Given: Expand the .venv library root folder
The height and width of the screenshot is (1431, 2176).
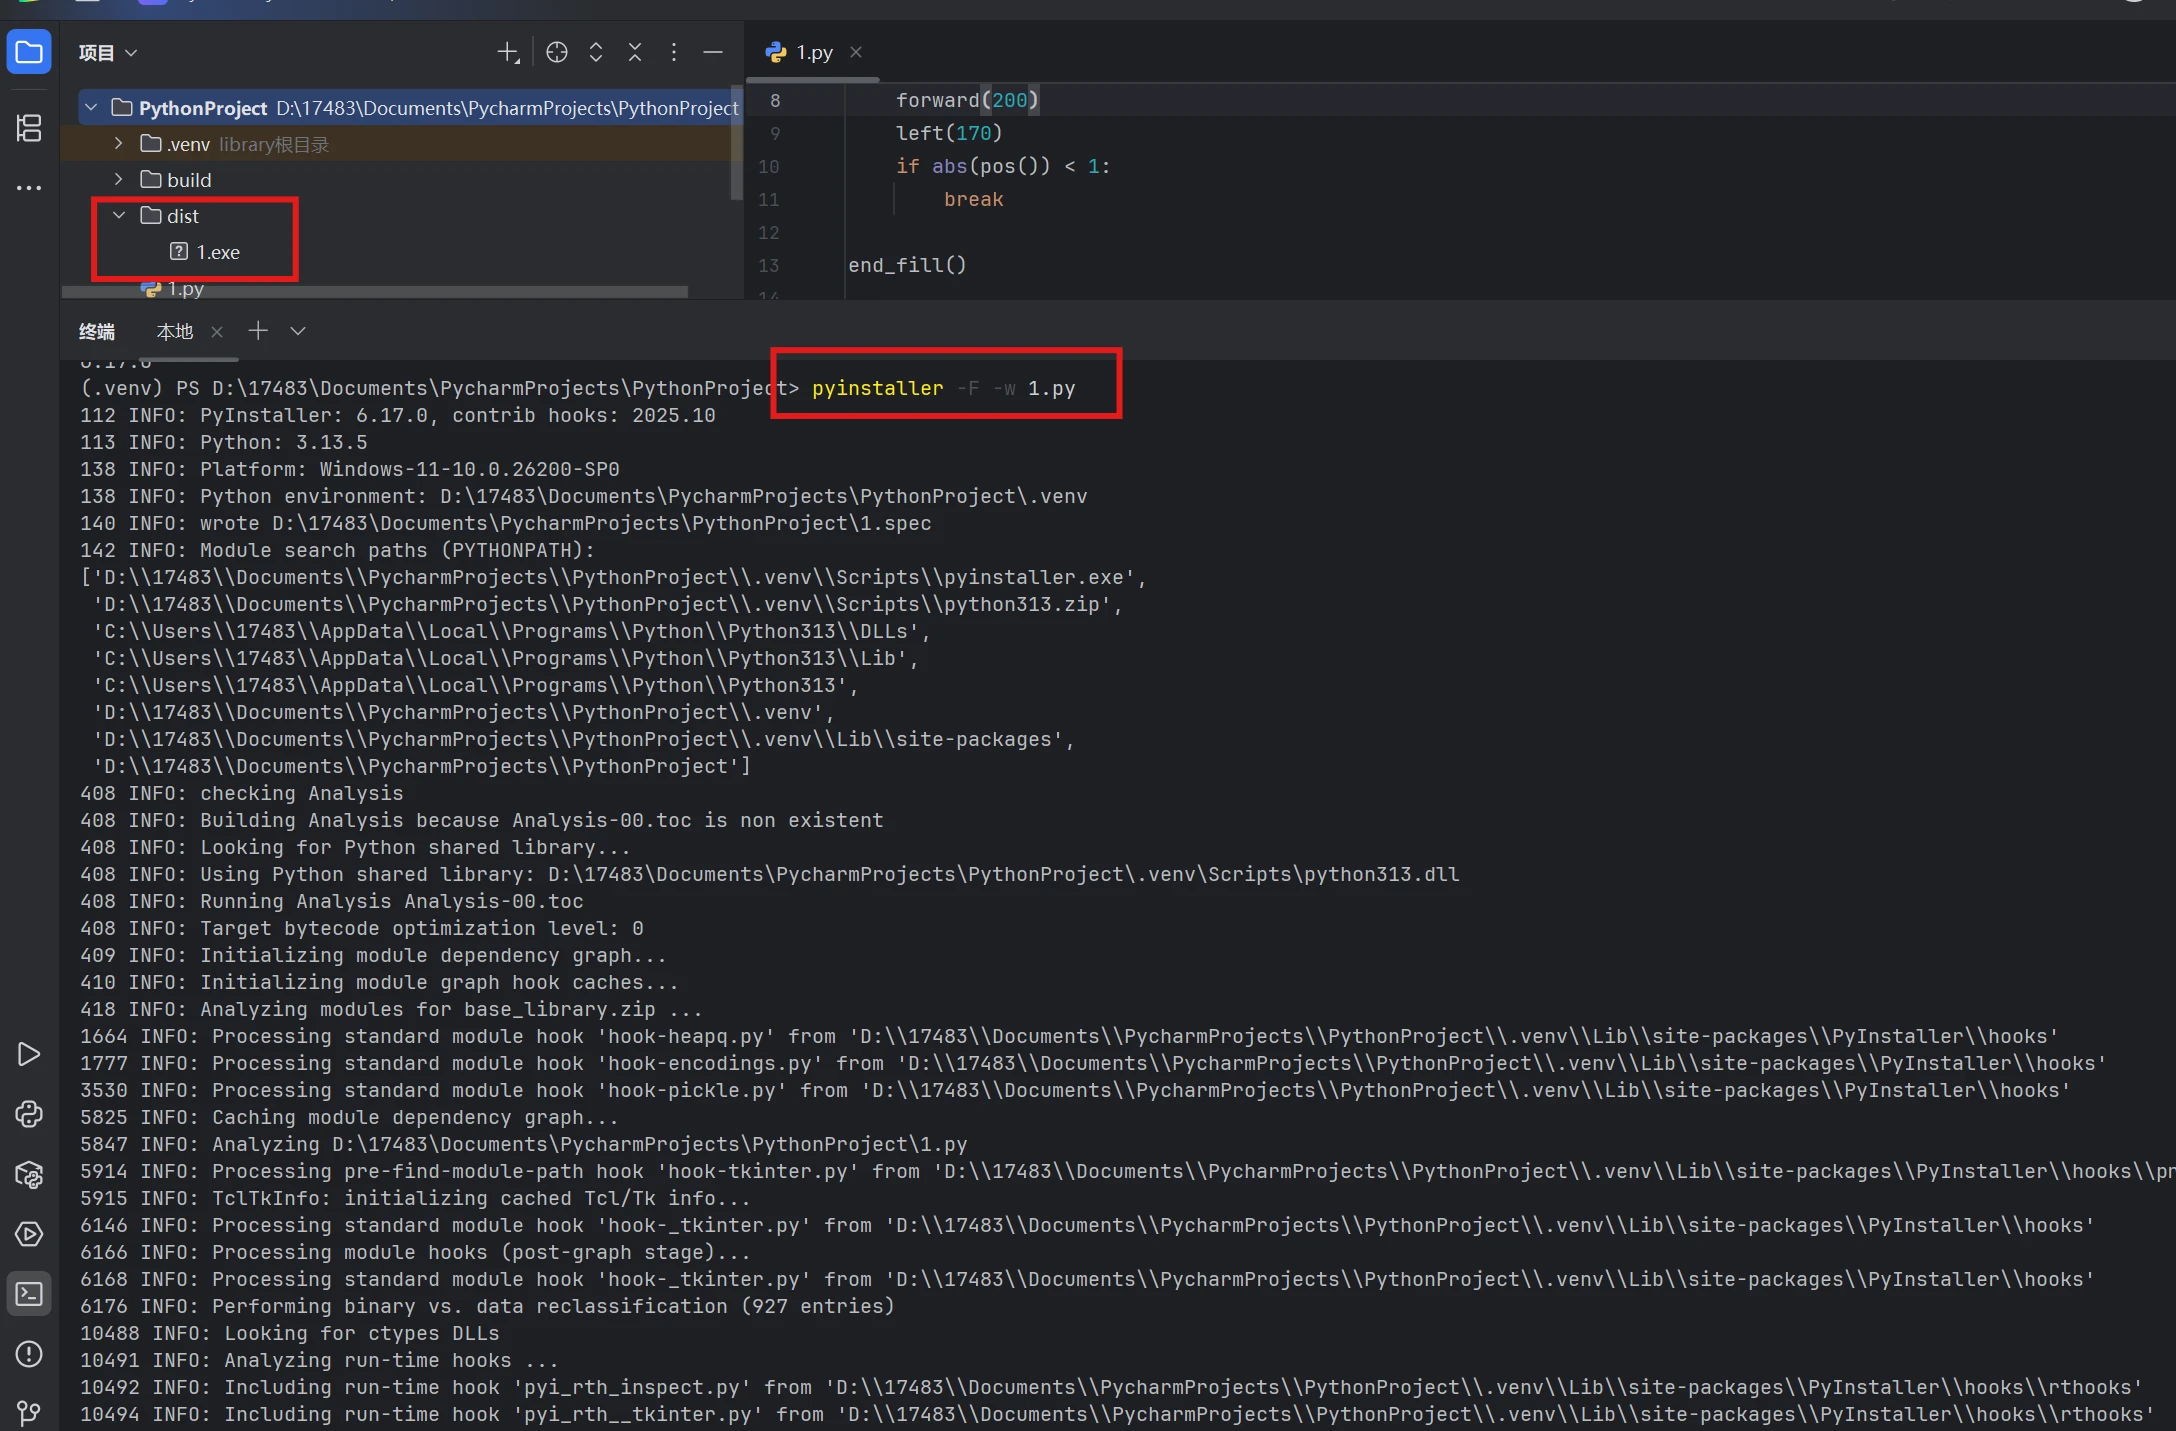Looking at the screenshot, I should pos(117,143).
